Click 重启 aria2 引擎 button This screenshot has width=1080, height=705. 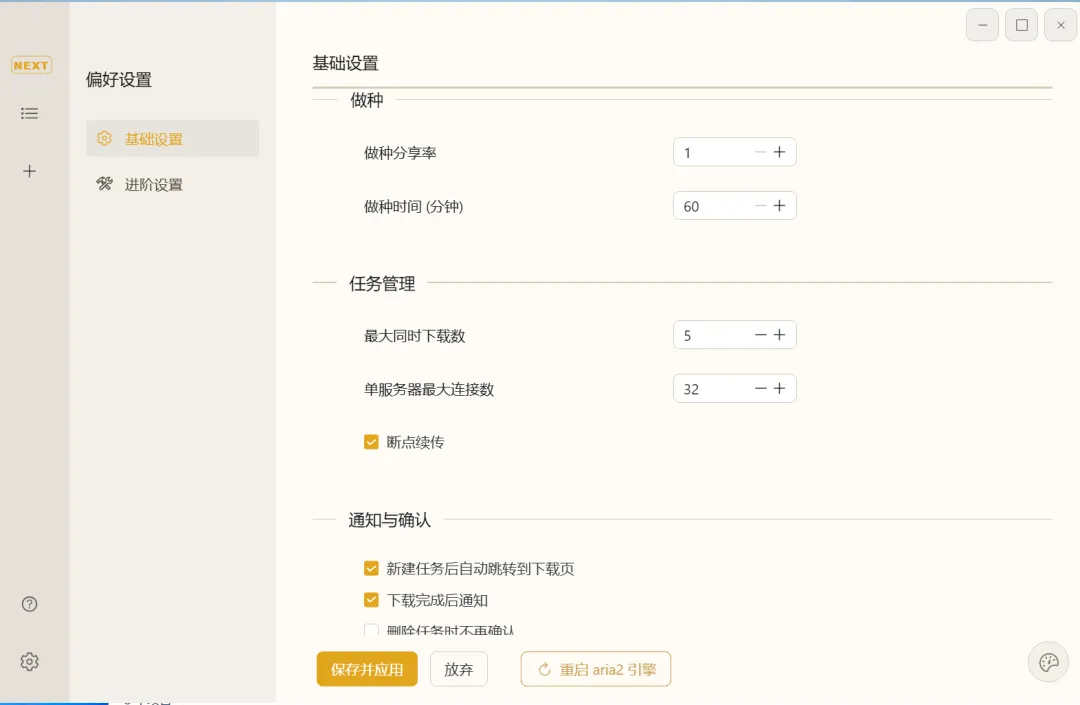(596, 670)
